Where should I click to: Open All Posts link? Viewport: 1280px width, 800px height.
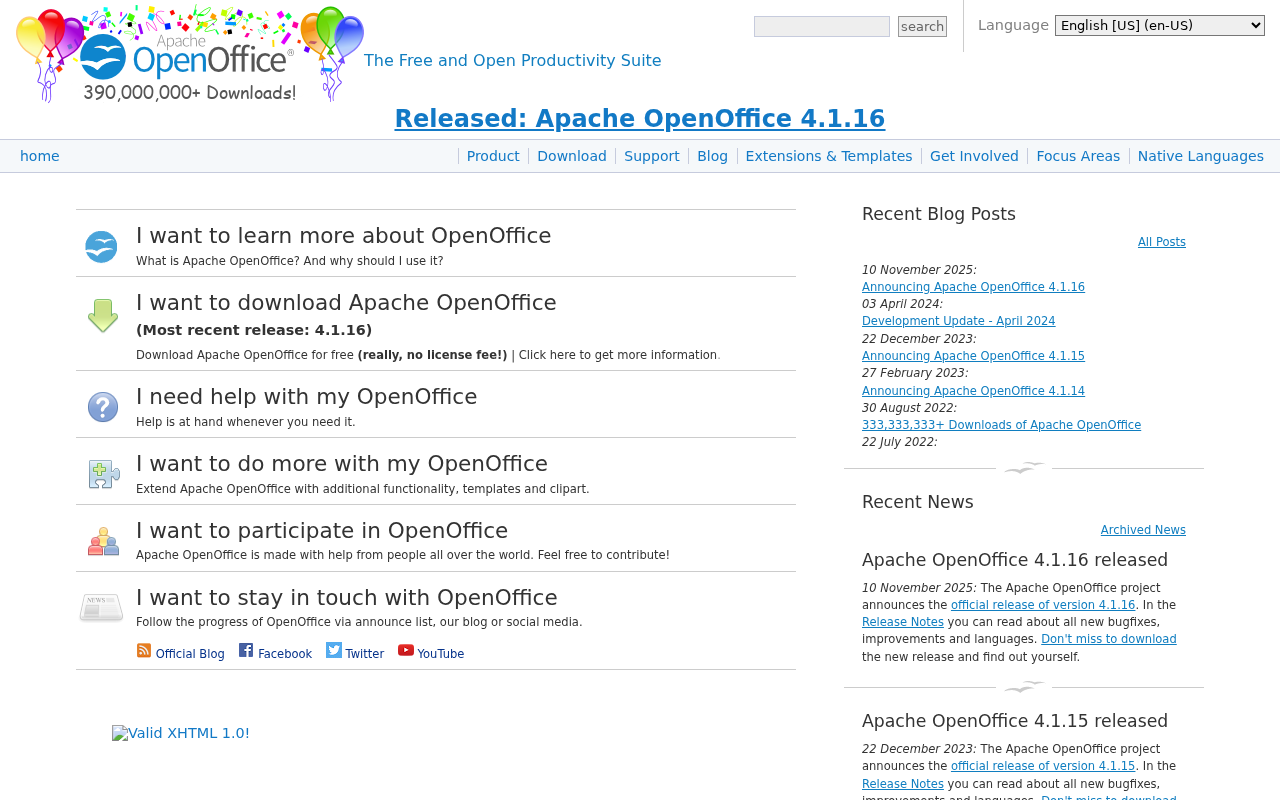[1162, 242]
